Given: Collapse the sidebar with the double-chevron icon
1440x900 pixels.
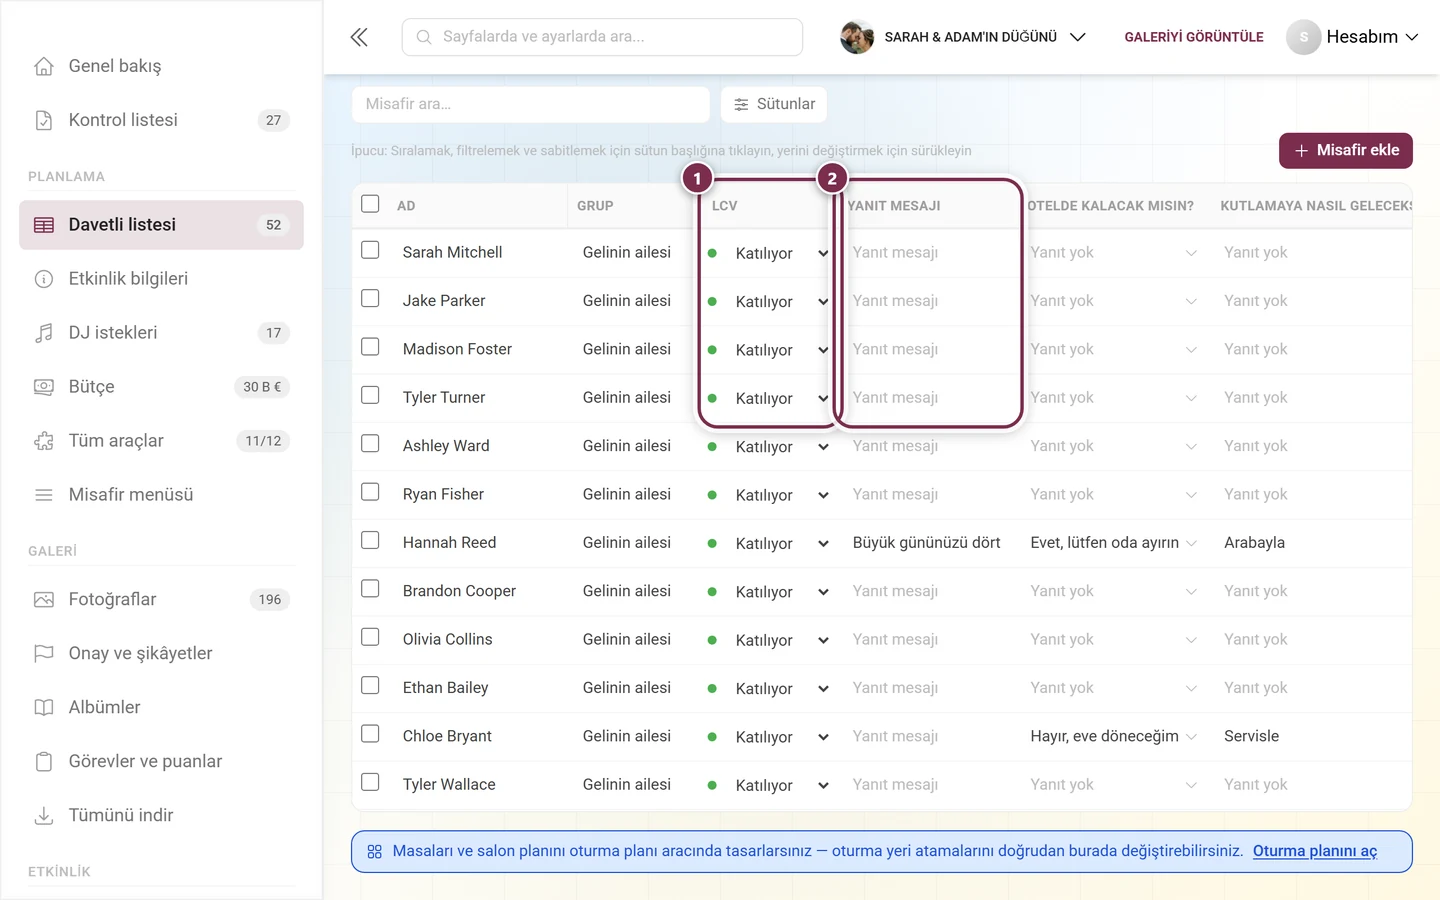Looking at the screenshot, I should pyautogui.click(x=359, y=37).
